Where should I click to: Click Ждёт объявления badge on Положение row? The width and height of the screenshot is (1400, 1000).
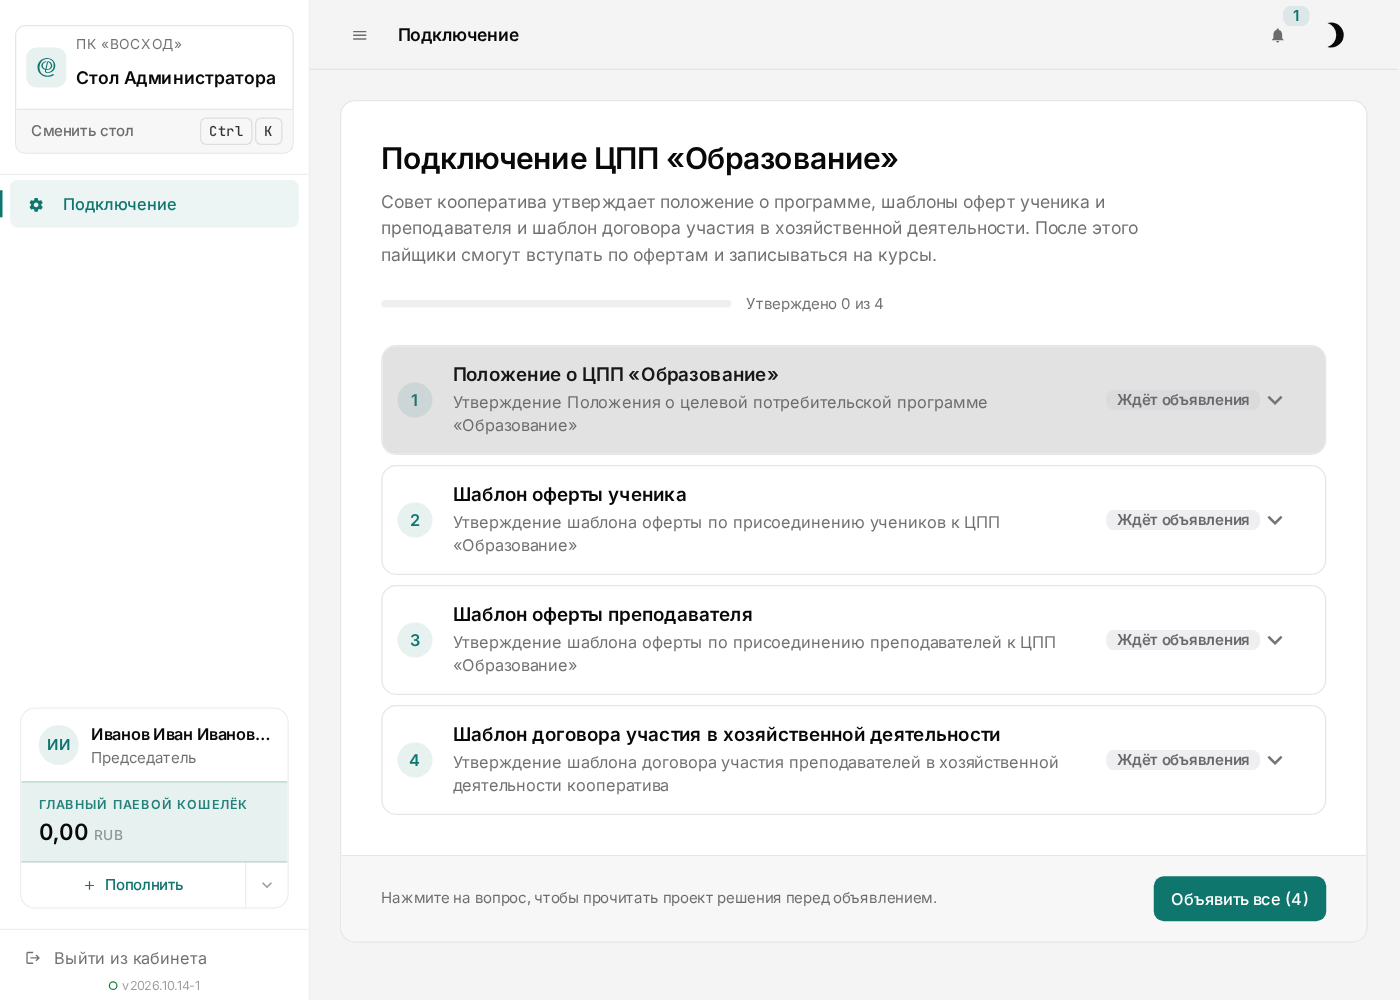pyautogui.click(x=1183, y=400)
